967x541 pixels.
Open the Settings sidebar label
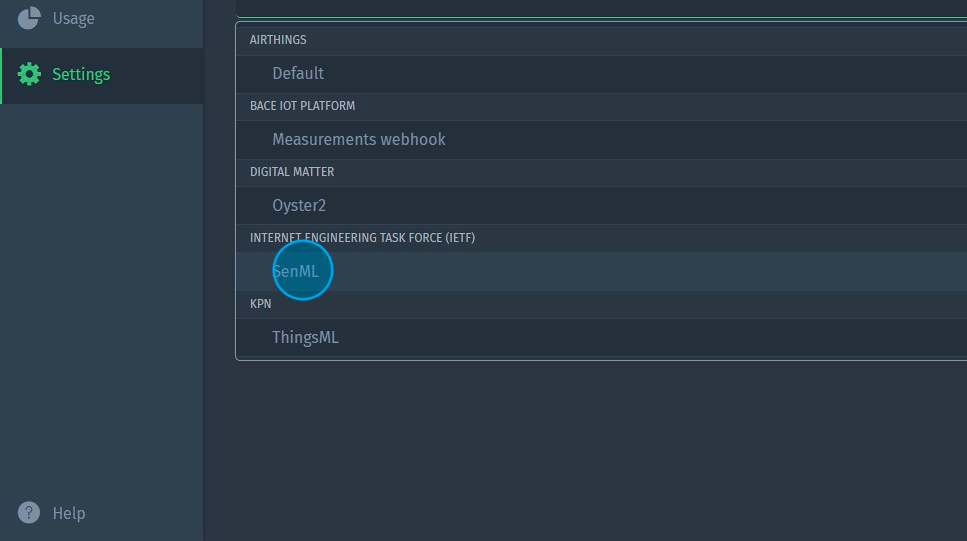(x=81, y=74)
